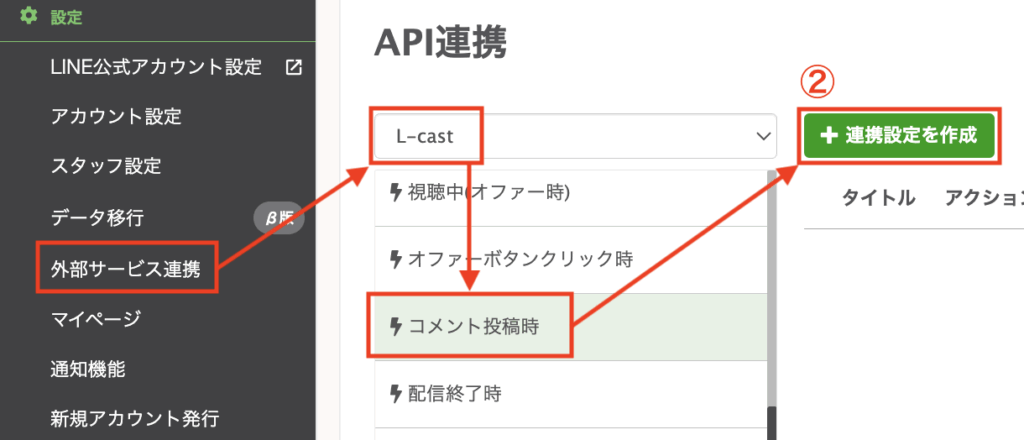1024x440 pixels.
Task: Open 外部サービス連携 in the sidebar
Action: pos(125,268)
